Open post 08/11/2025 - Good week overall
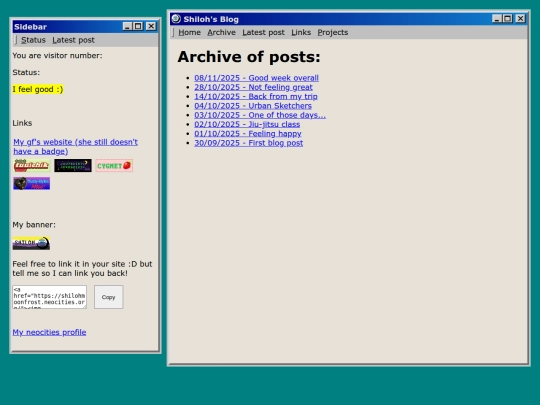The height and width of the screenshot is (405, 540). click(256, 78)
